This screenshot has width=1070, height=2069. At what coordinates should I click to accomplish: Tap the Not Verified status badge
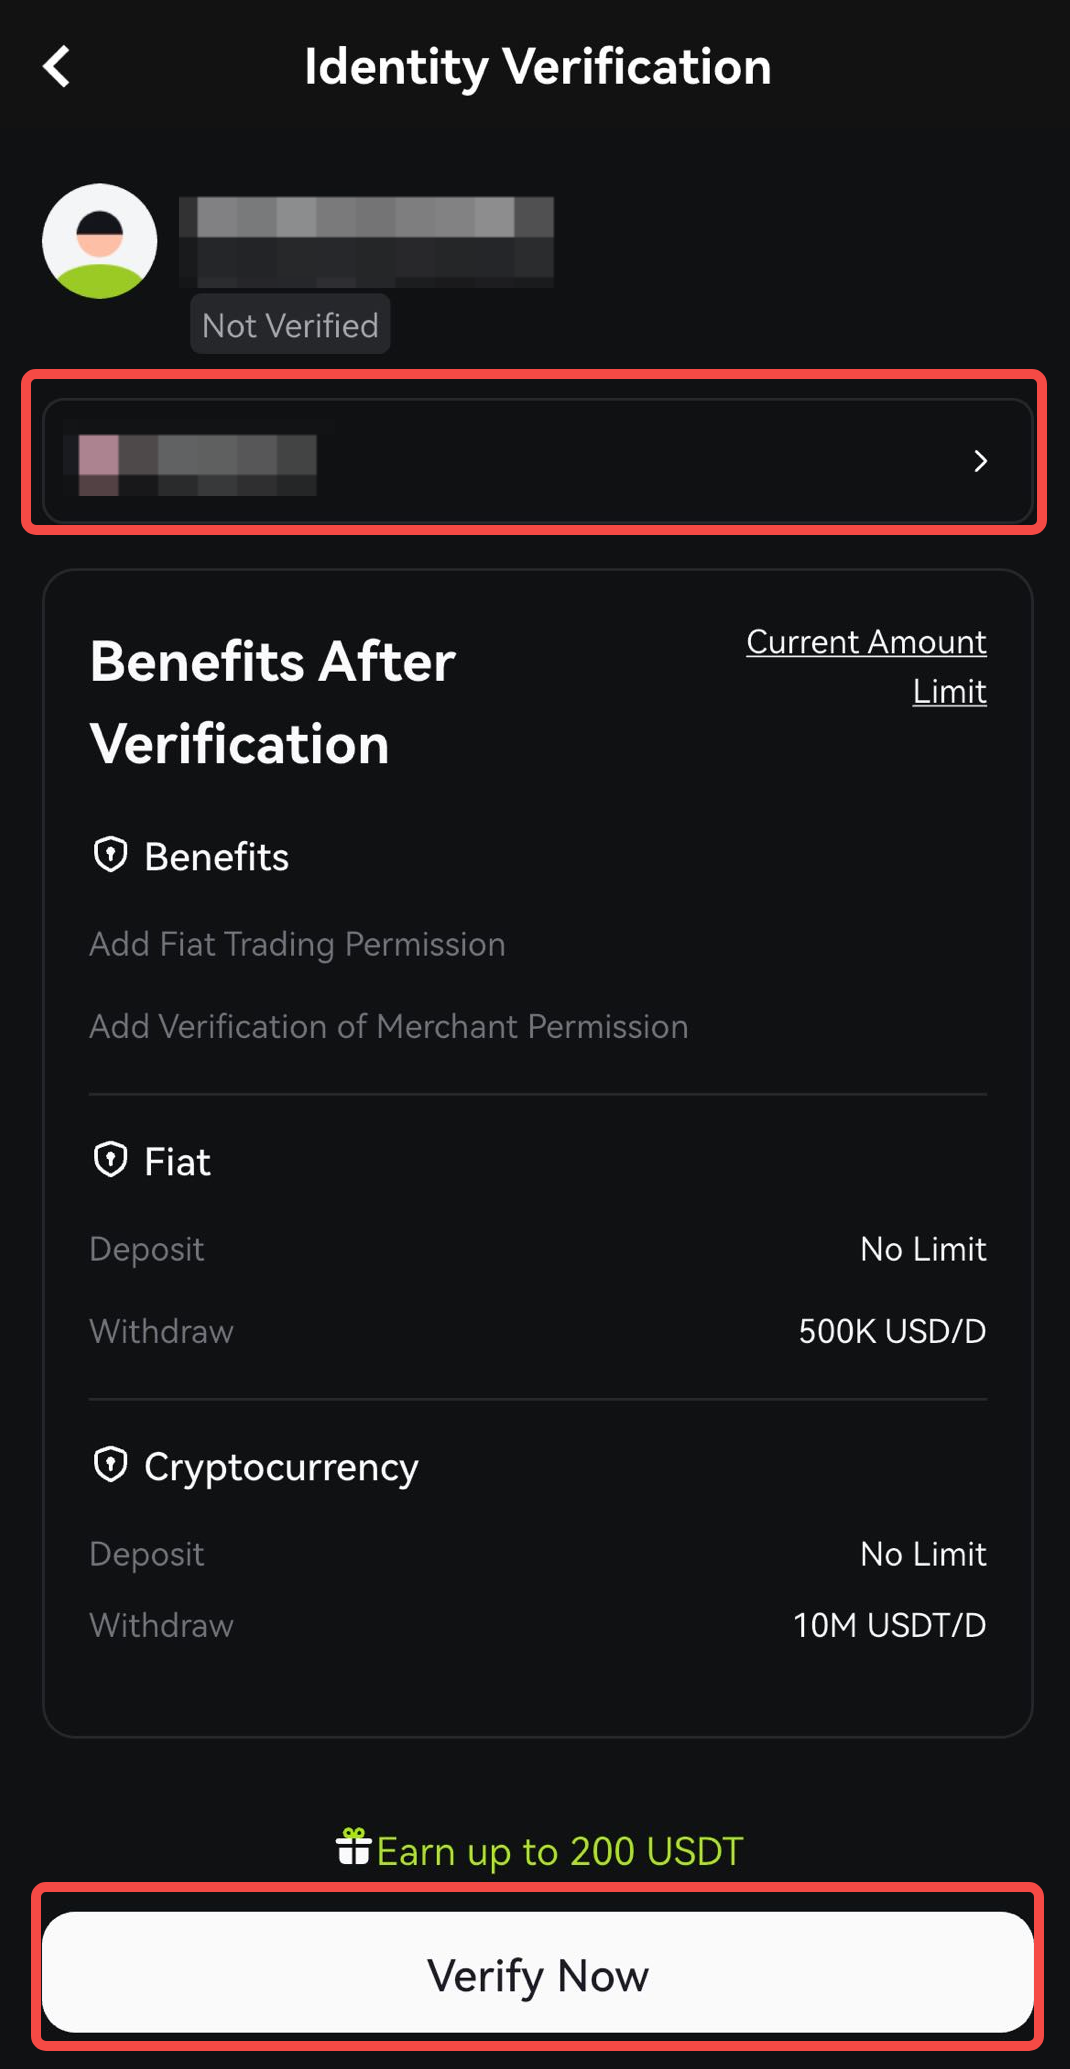tap(290, 325)
